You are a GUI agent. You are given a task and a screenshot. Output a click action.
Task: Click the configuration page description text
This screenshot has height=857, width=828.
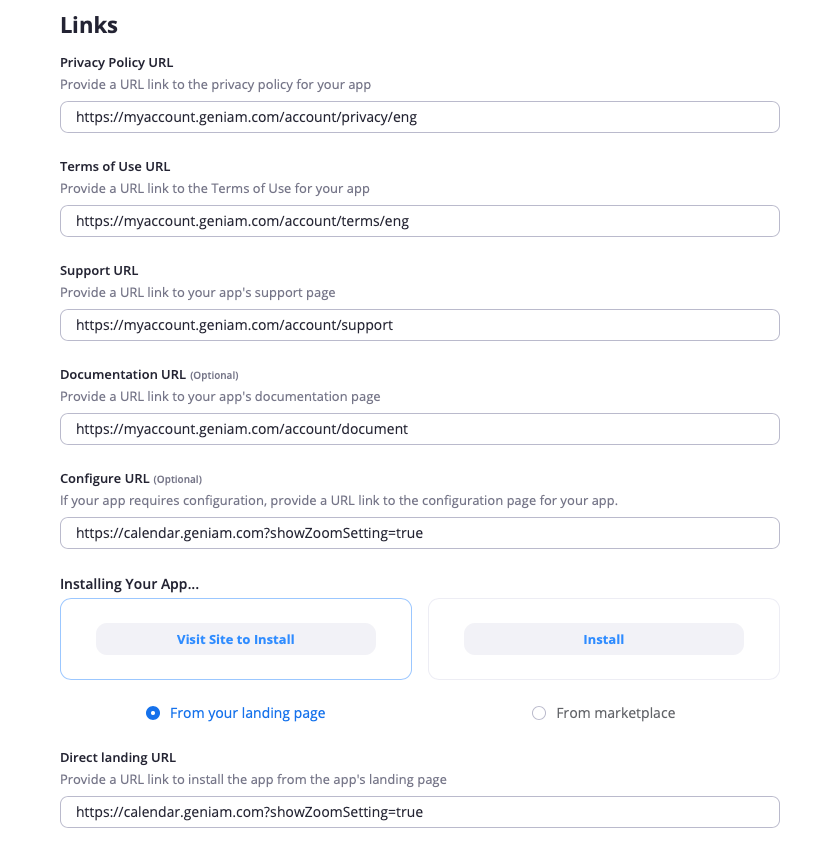338,501
